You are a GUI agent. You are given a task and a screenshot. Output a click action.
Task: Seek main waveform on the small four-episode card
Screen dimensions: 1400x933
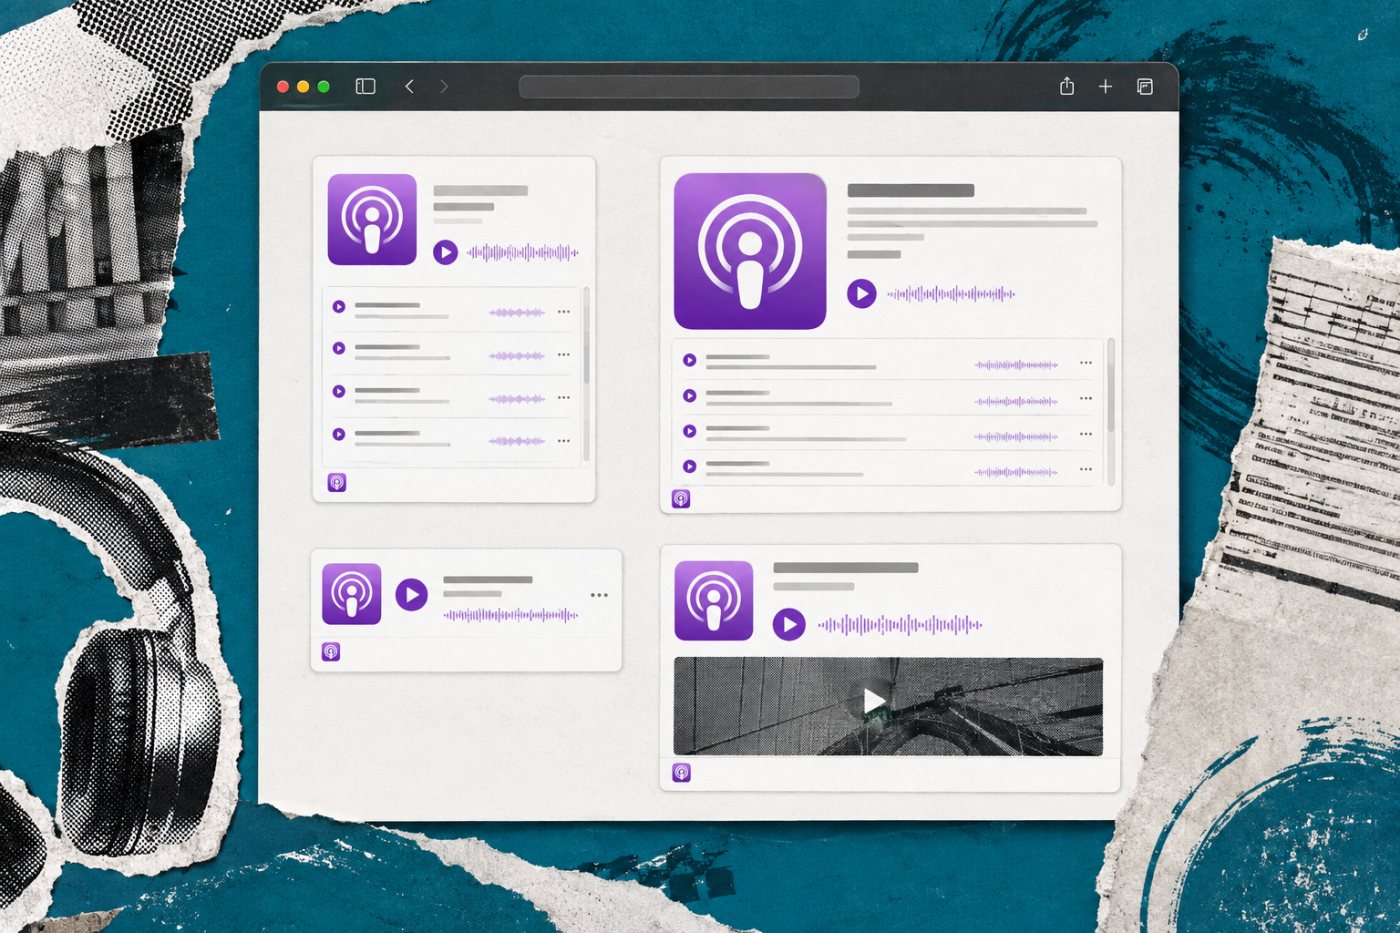click(523, 252)
